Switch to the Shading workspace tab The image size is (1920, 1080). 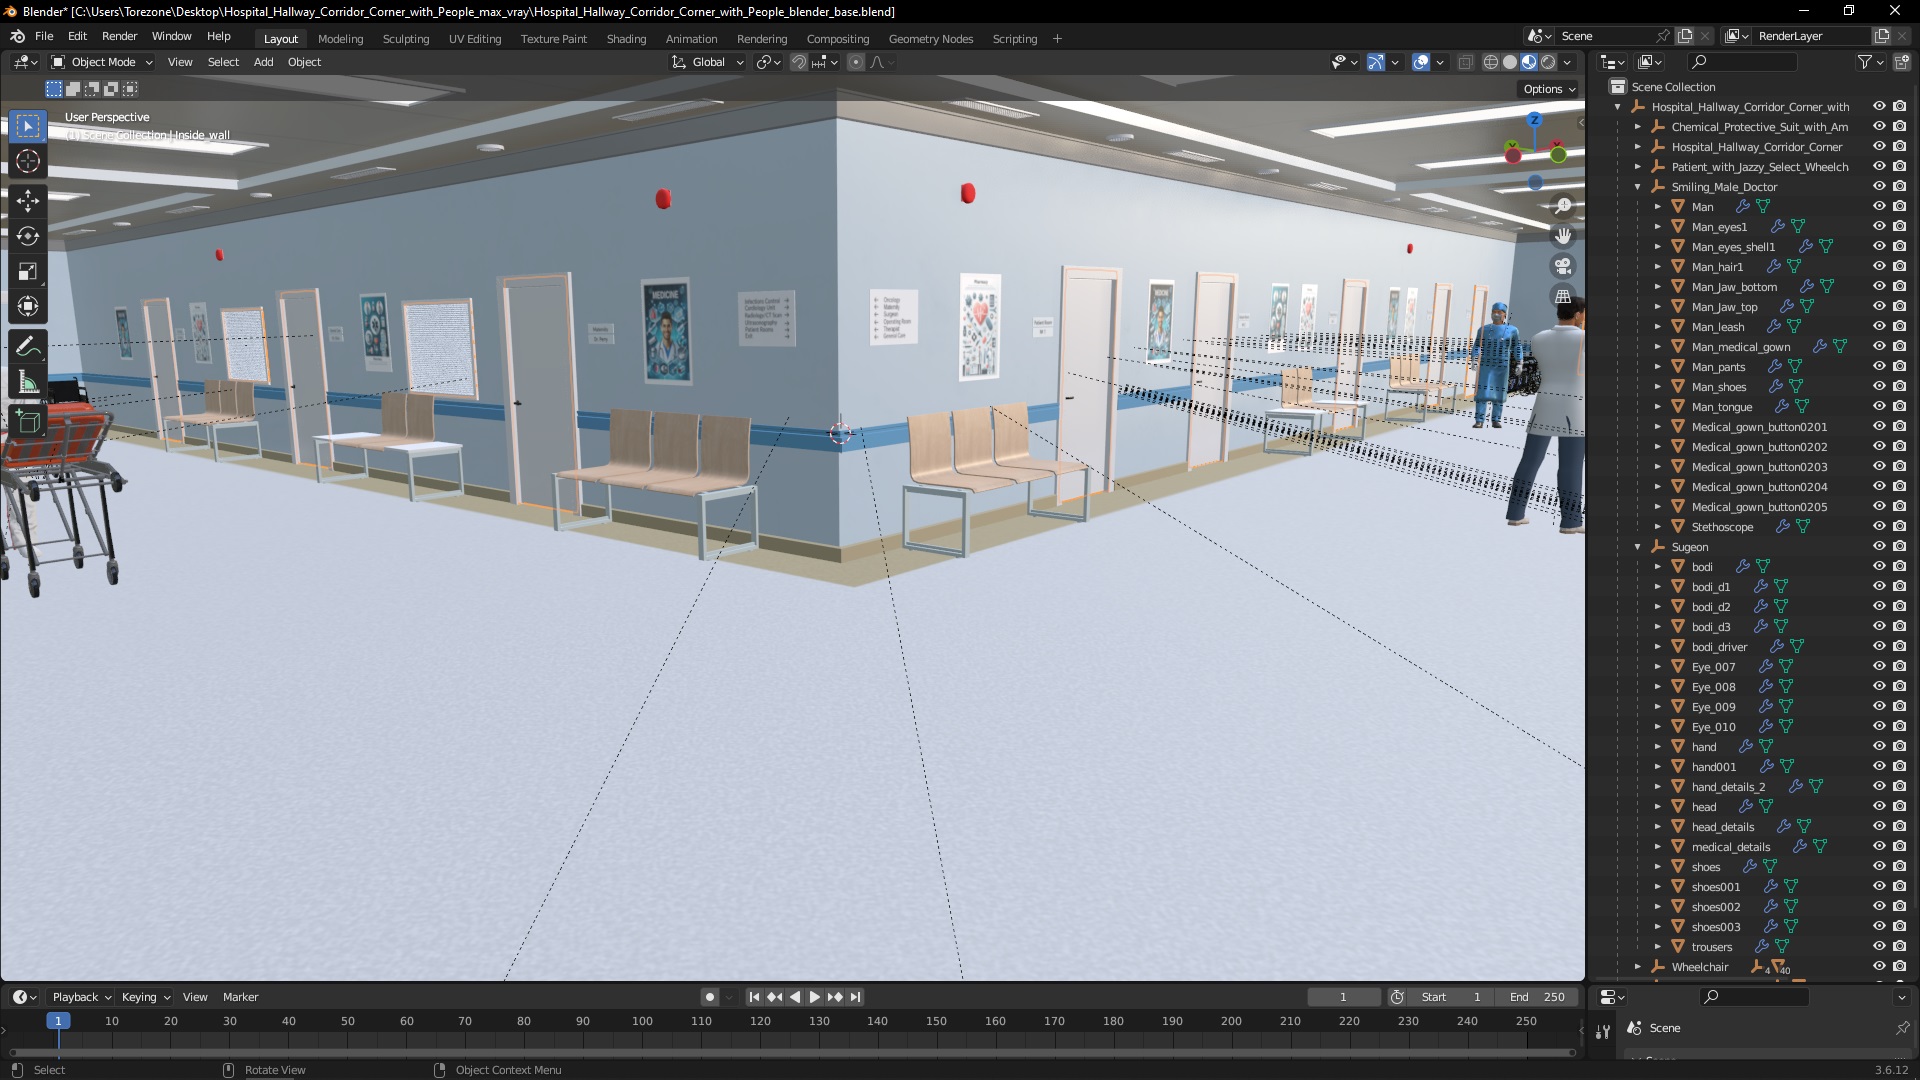(626, 39)
